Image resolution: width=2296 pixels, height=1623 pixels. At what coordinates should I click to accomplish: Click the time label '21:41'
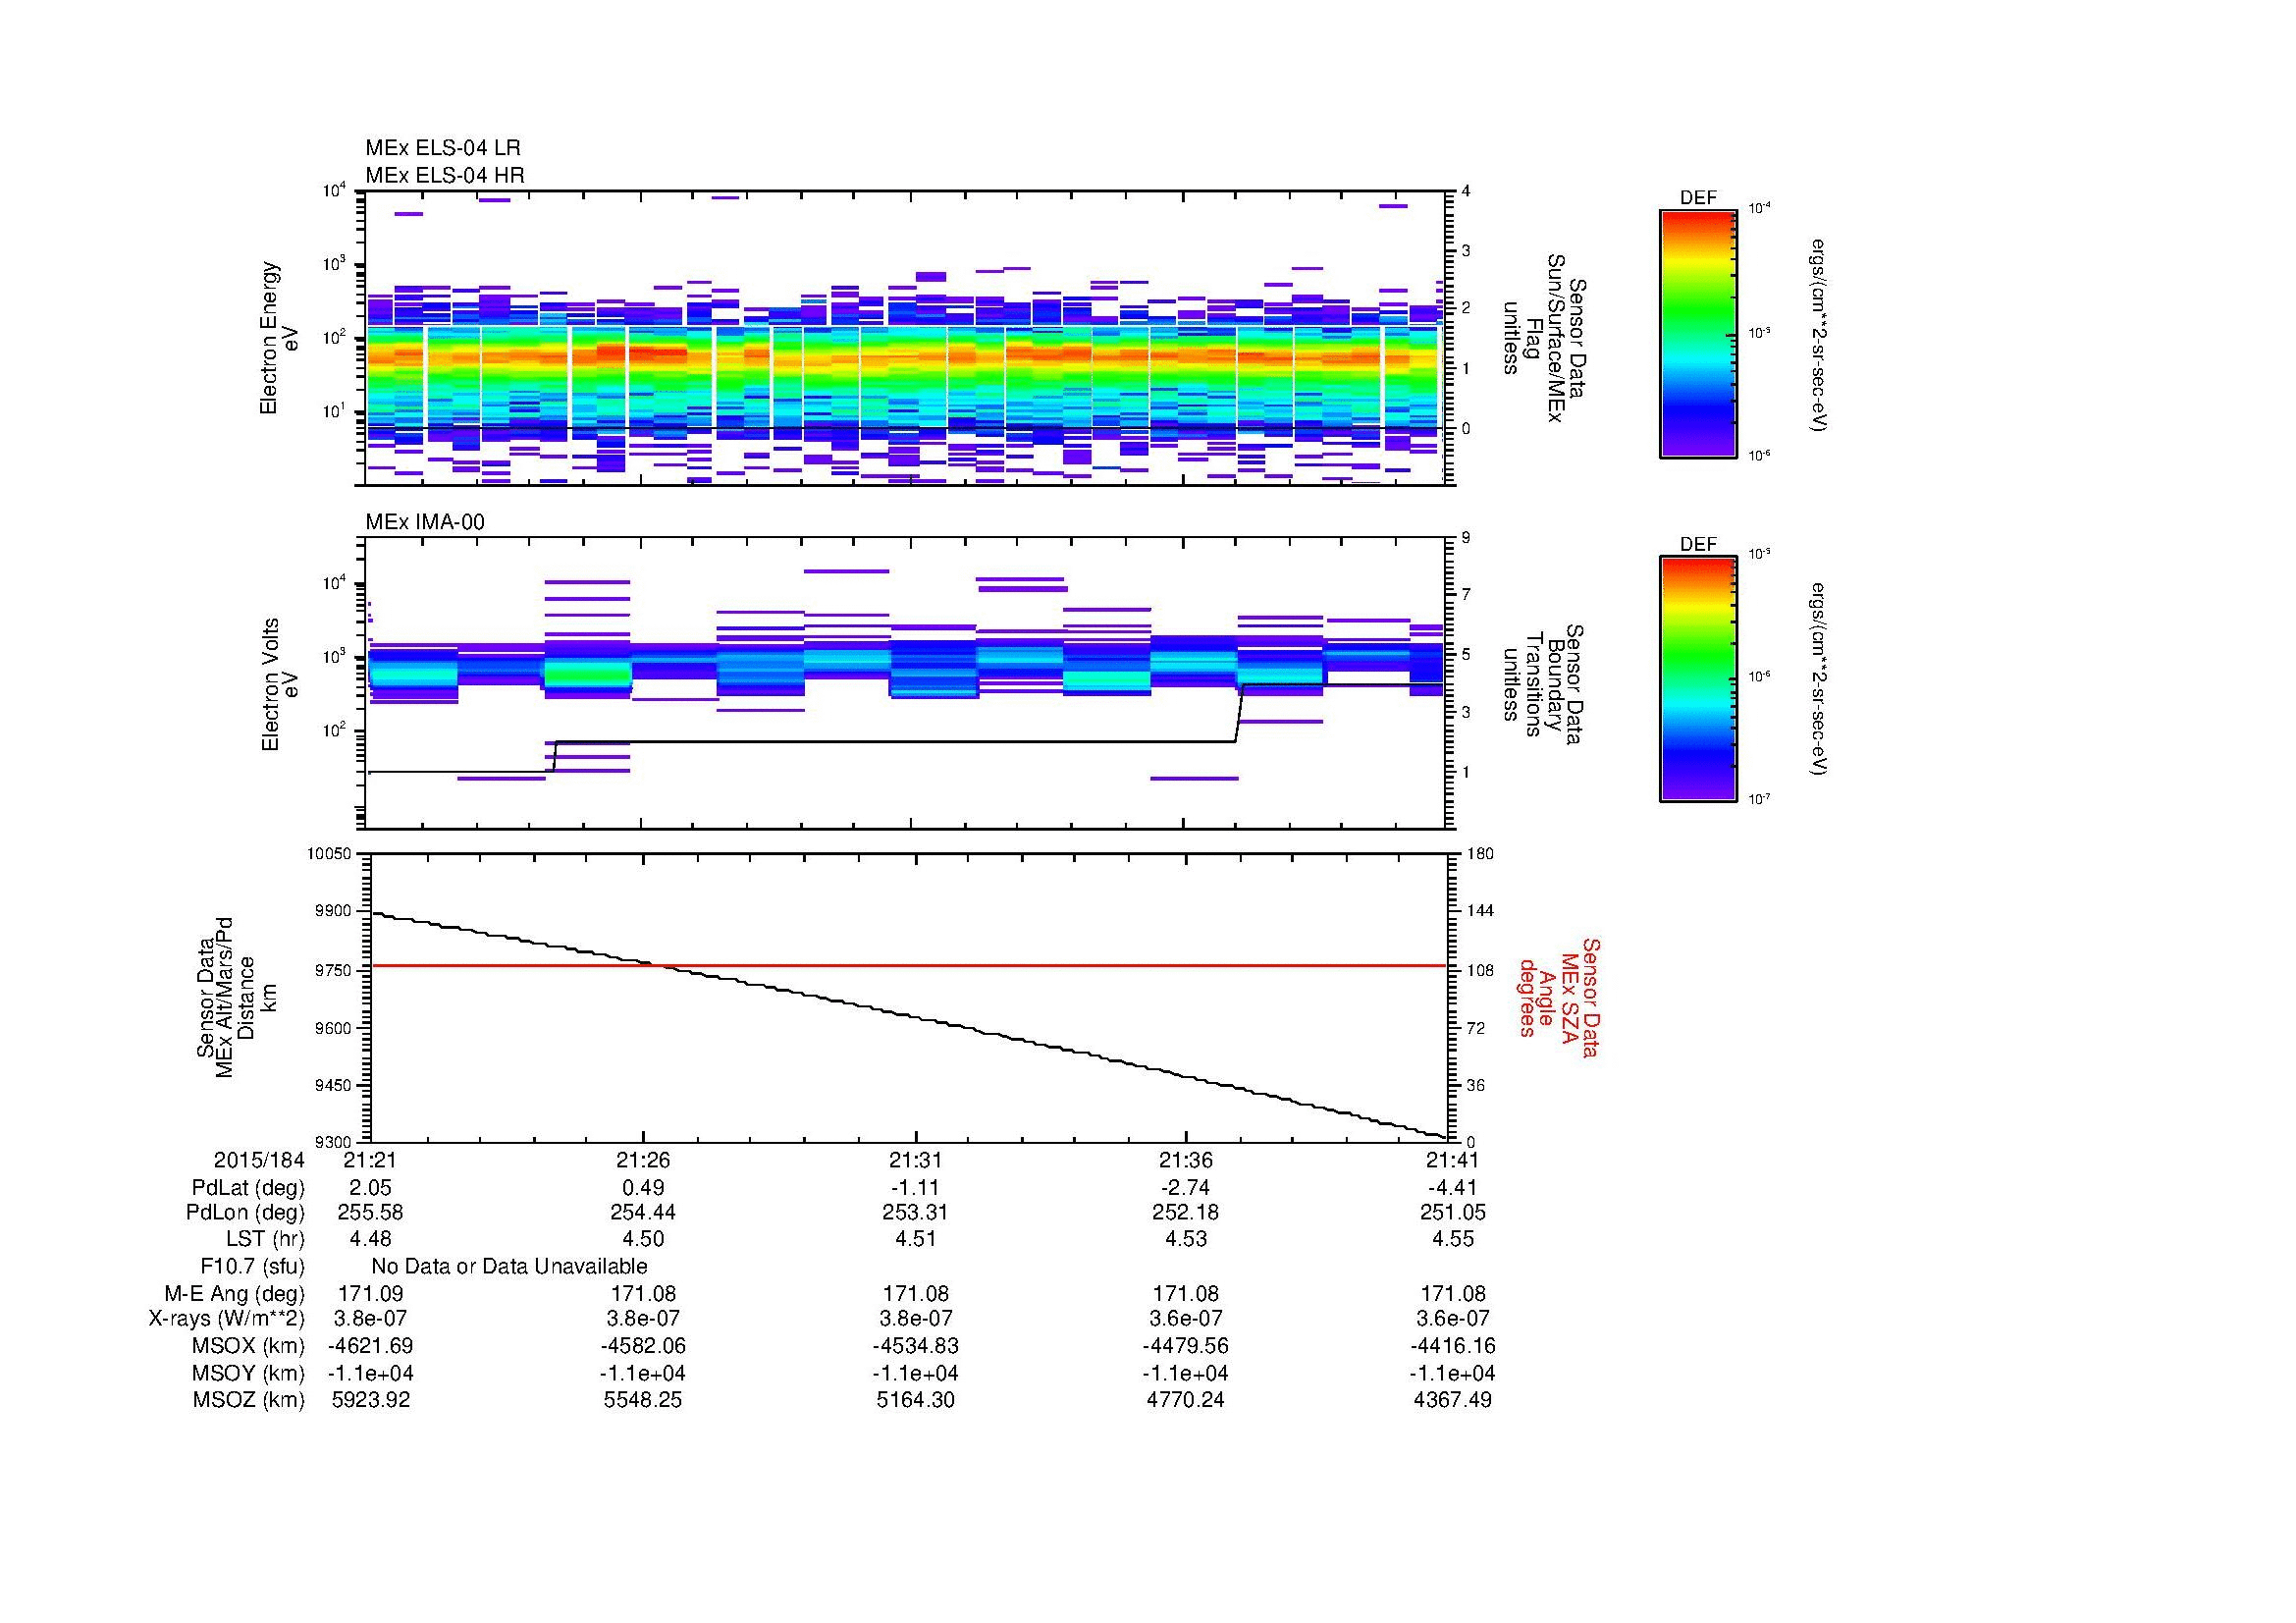click(1452, 1160)
